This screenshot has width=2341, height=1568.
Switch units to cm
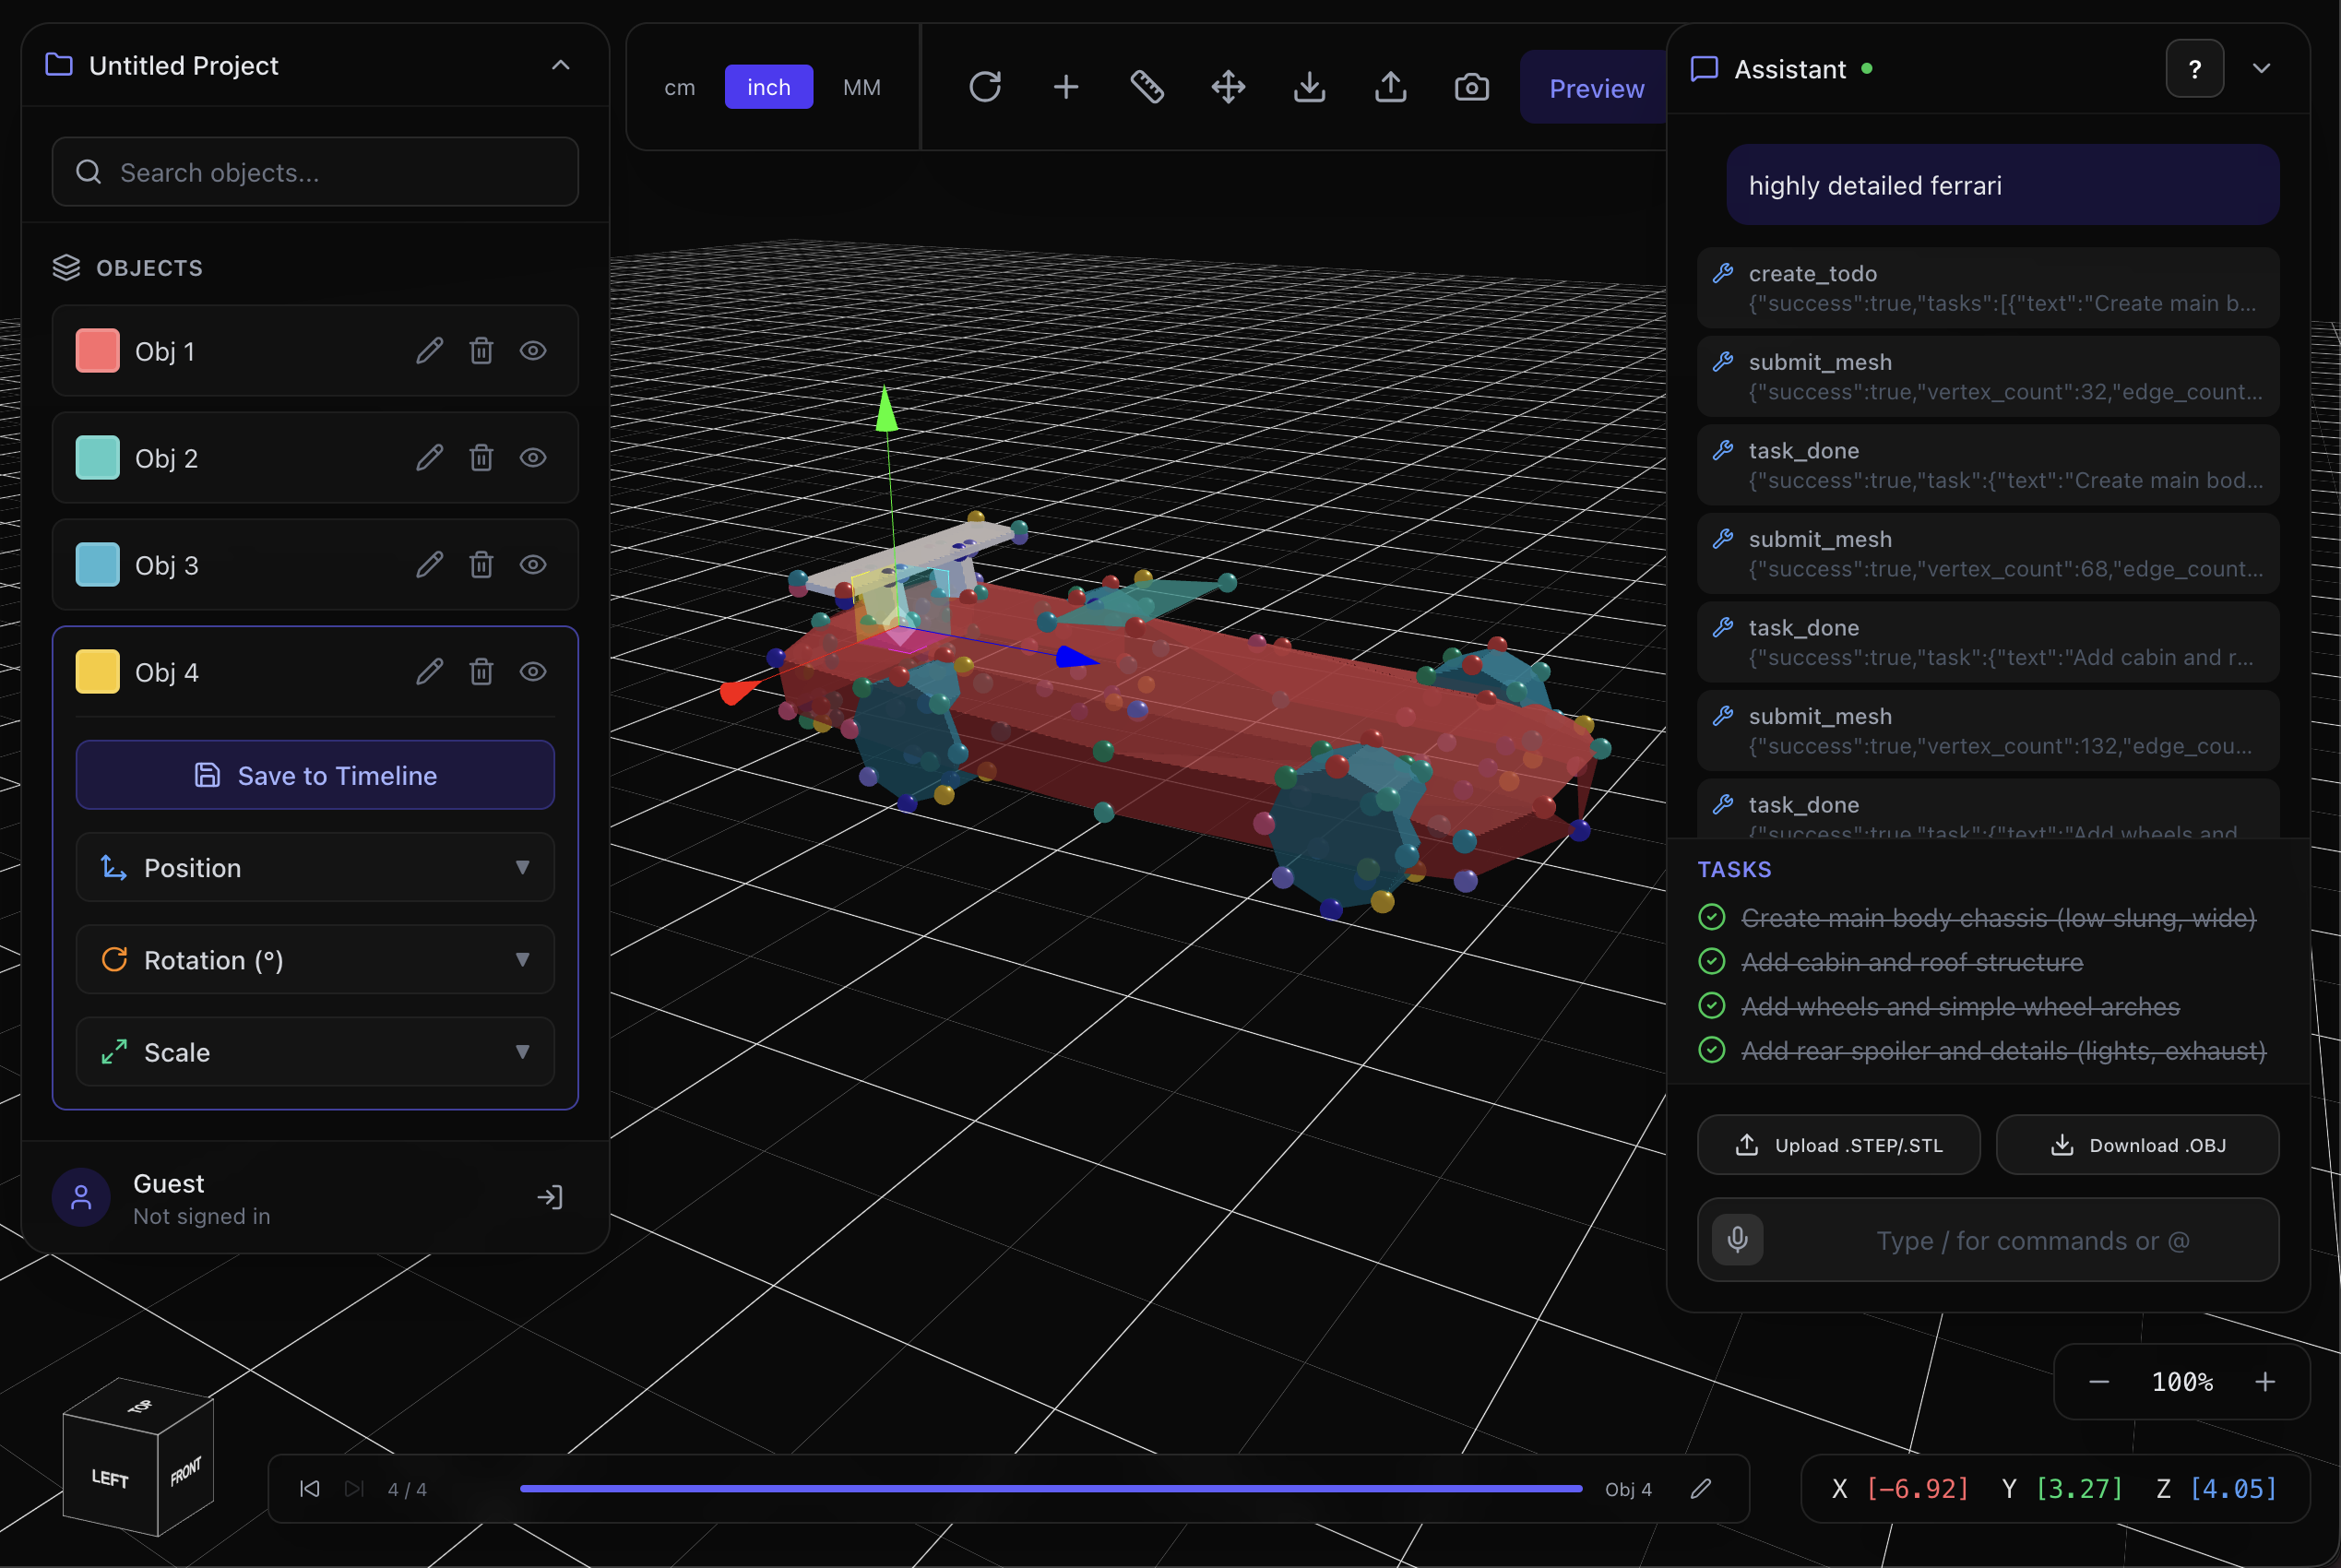click(679, 88)
